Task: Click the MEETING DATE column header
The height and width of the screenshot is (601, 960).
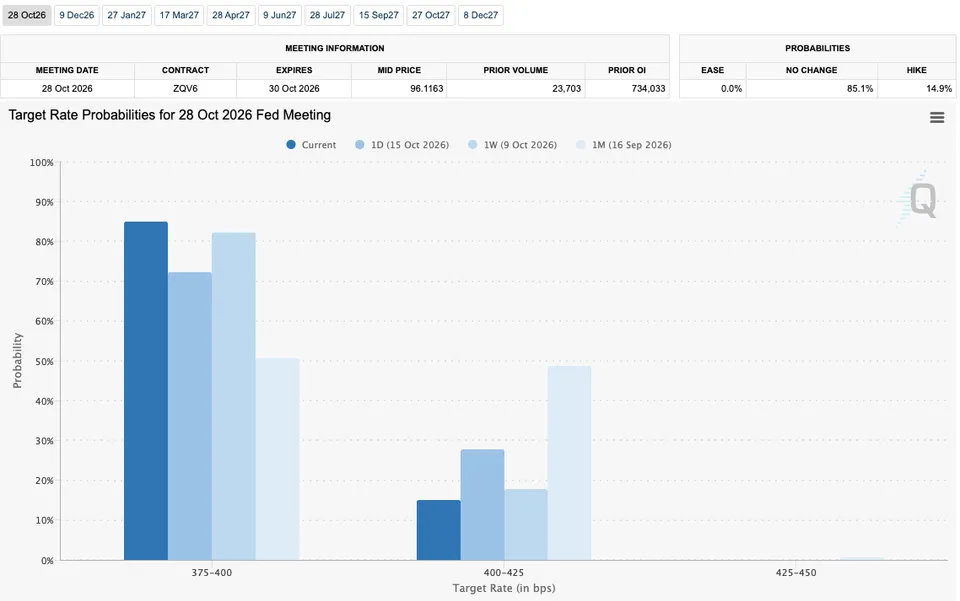Action: click(x=67, y=70)
